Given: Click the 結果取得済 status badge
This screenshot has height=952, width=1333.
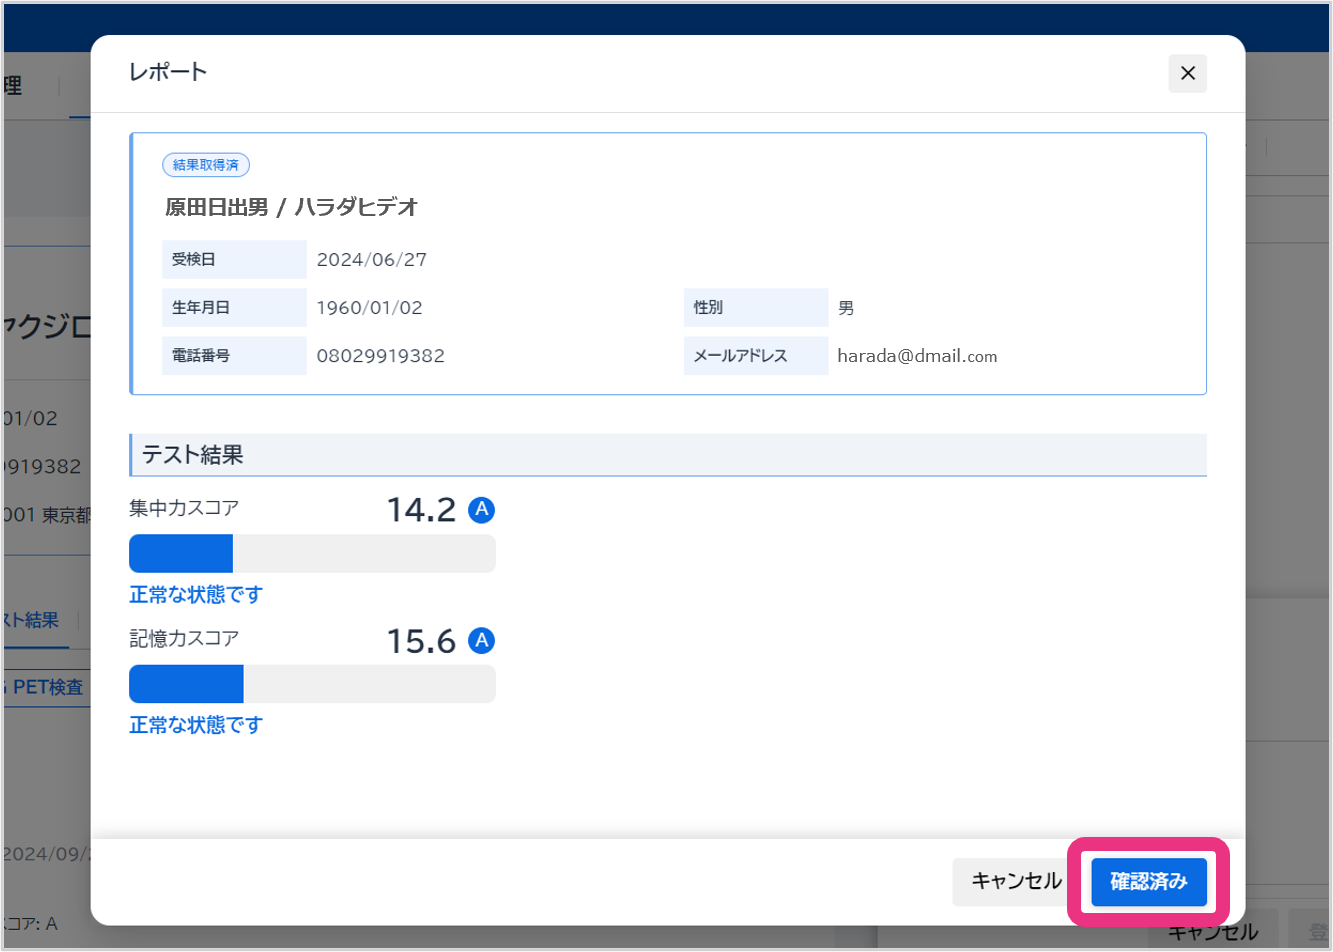Looking at the screenshot, I should [205, 165].
